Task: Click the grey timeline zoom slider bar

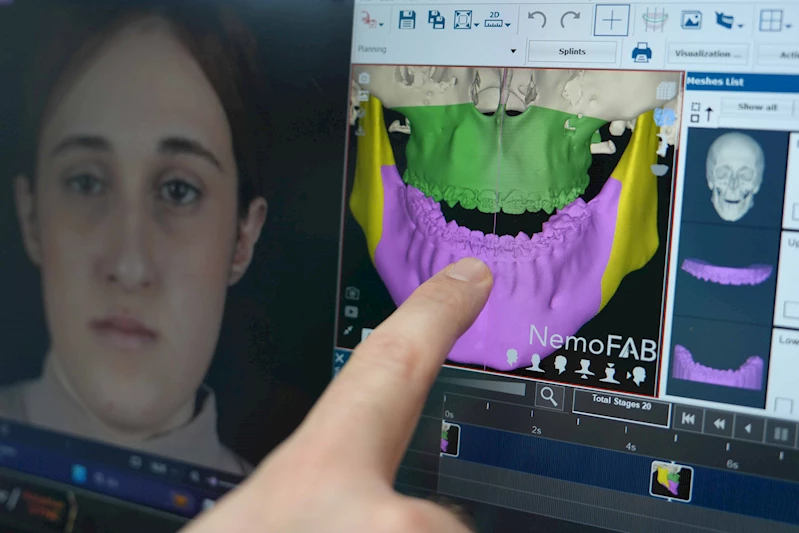Action: click(483, 387)
